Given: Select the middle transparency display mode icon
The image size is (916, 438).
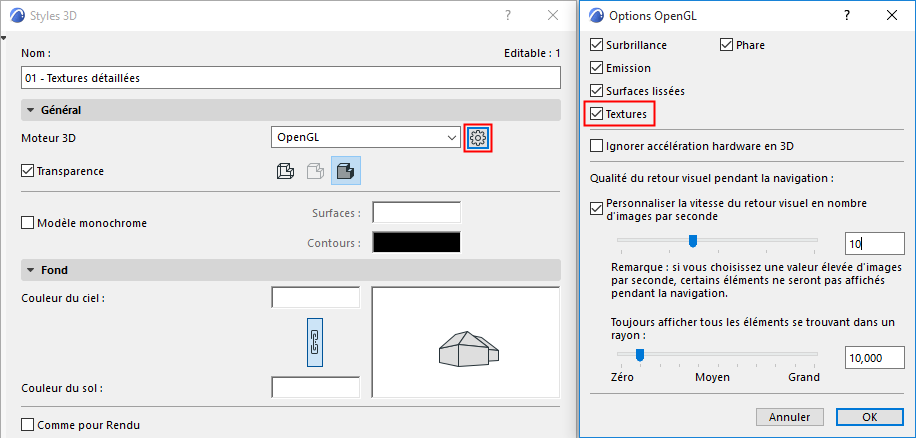Looking at the screenshot, I should pos(314,171).
